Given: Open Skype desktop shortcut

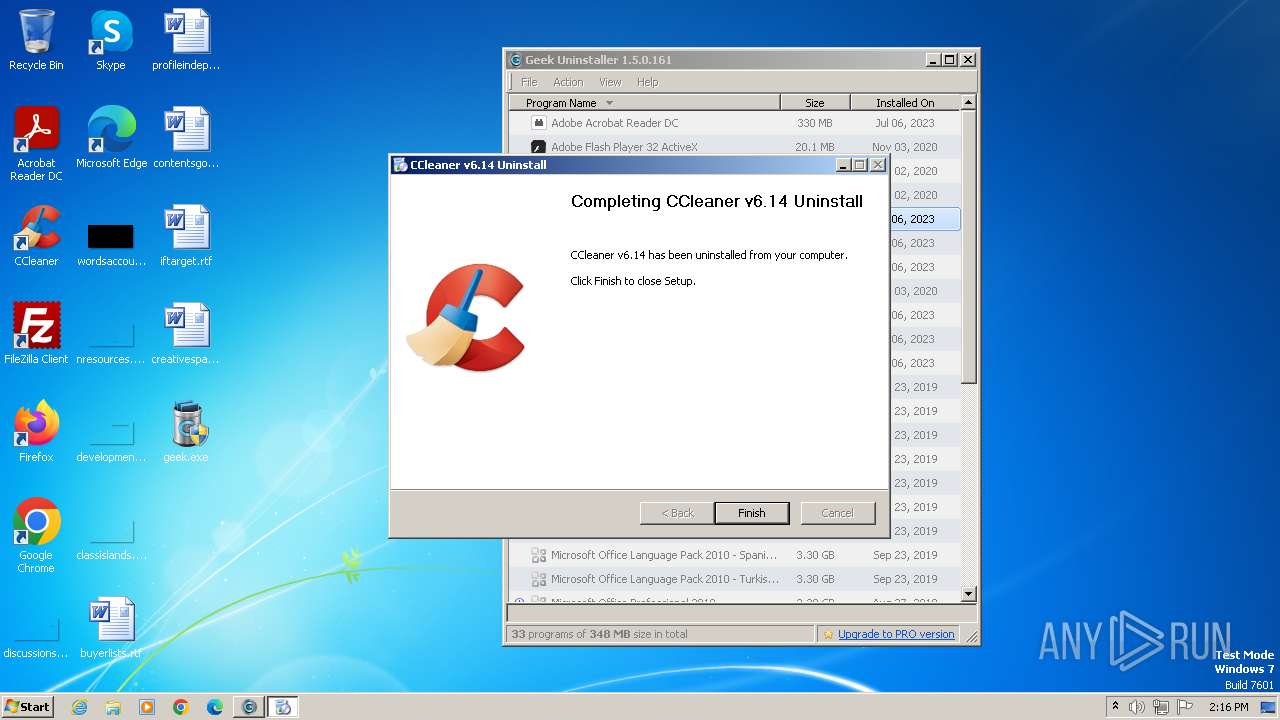Looking at the screenshot, I should click(x=110, y=41).
